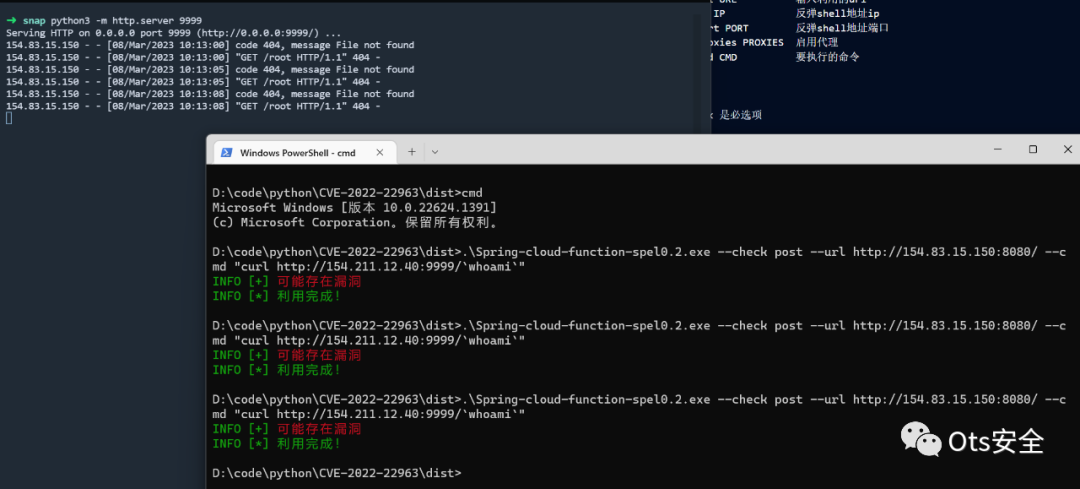This screenshot has width=1080, height=489.
Task: Close the Windows PowerShell - cmd tab
Action: [x=381, y=153]
